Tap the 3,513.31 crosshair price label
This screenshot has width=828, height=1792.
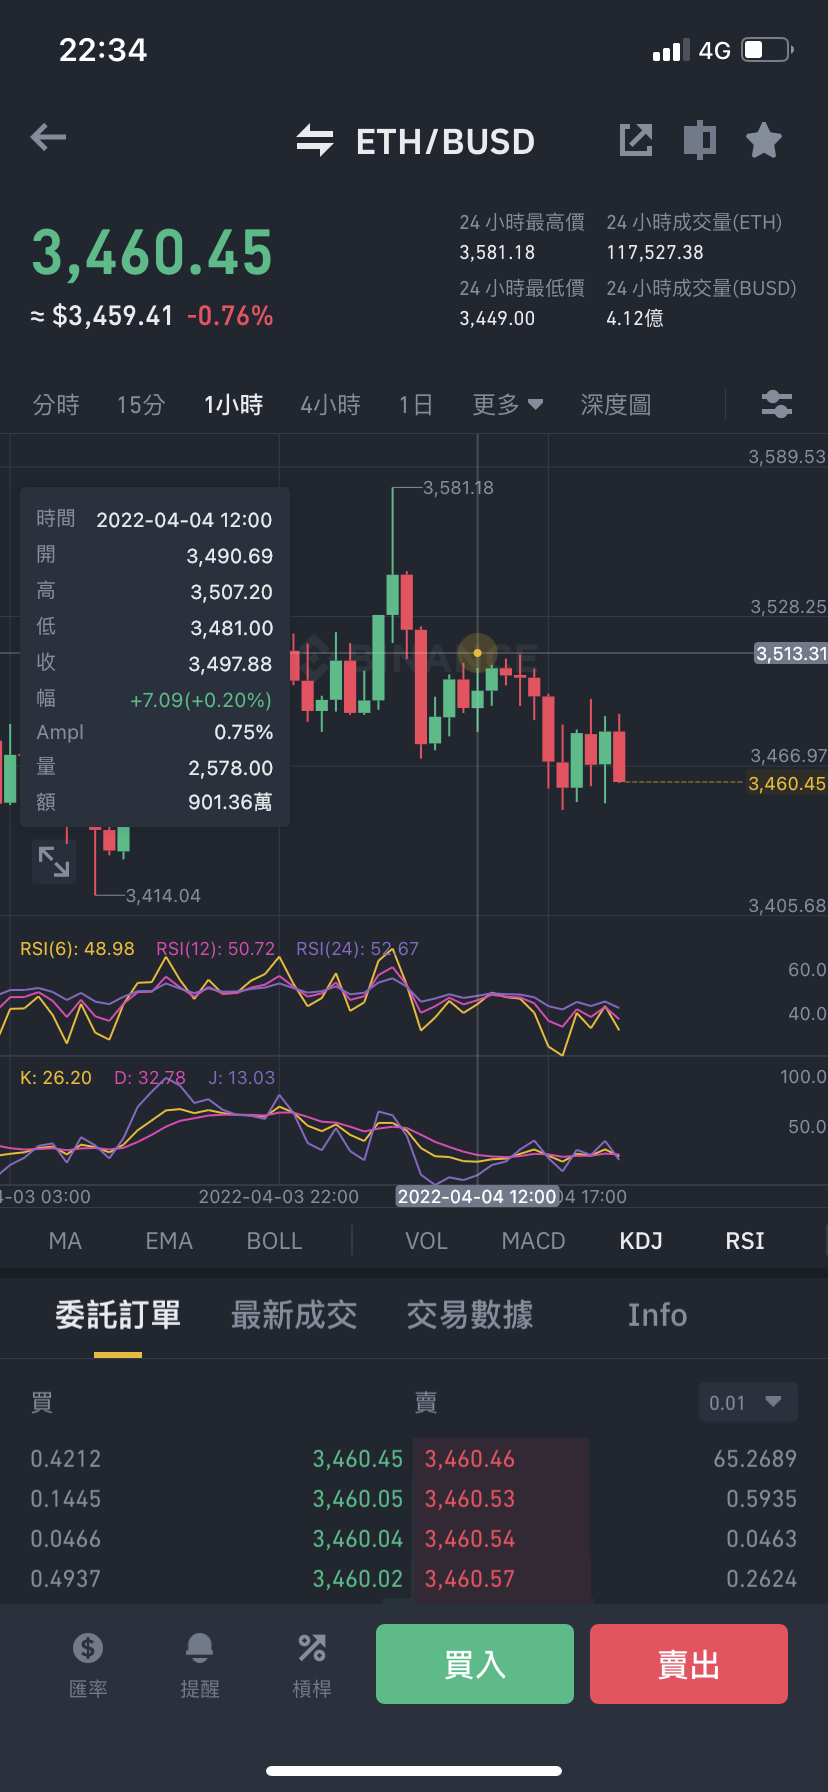click(791, 653)
